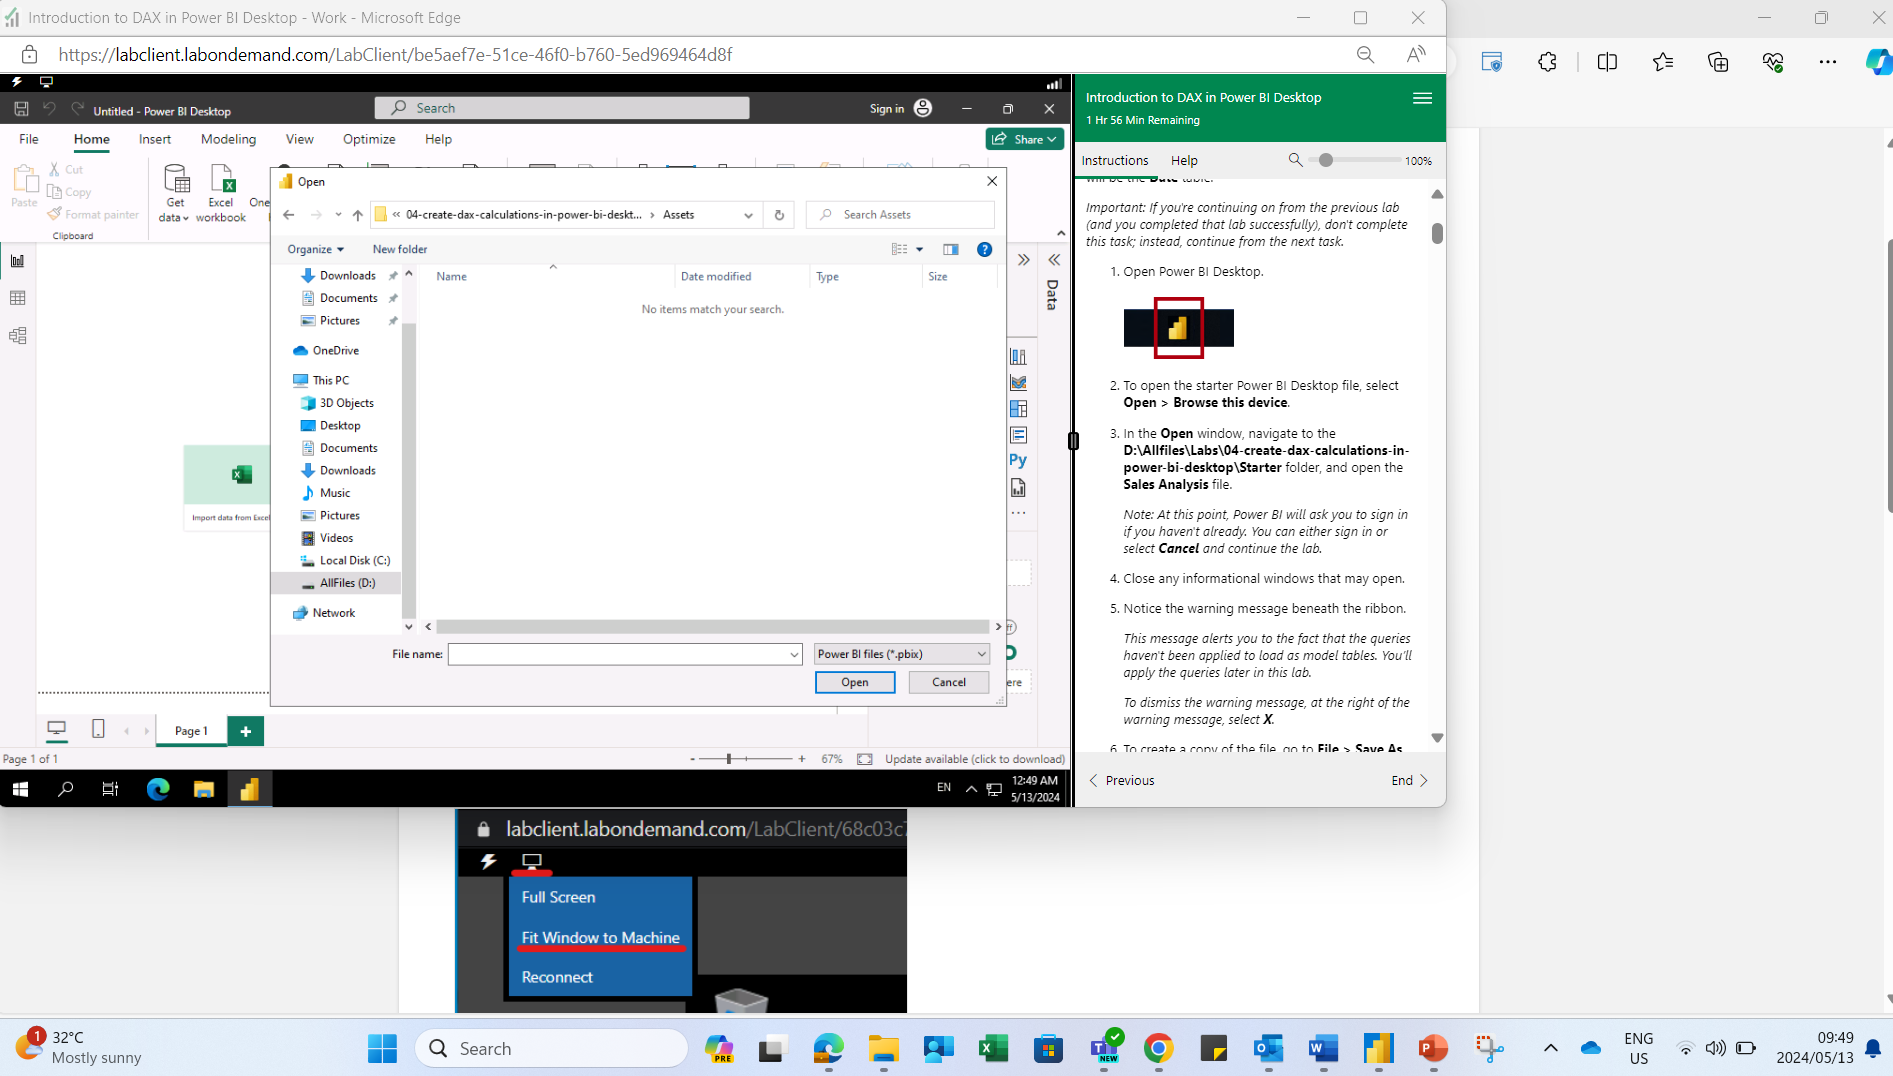Click the Open button to confirm file selection
1893x1076 pixels.
(855, 682)
